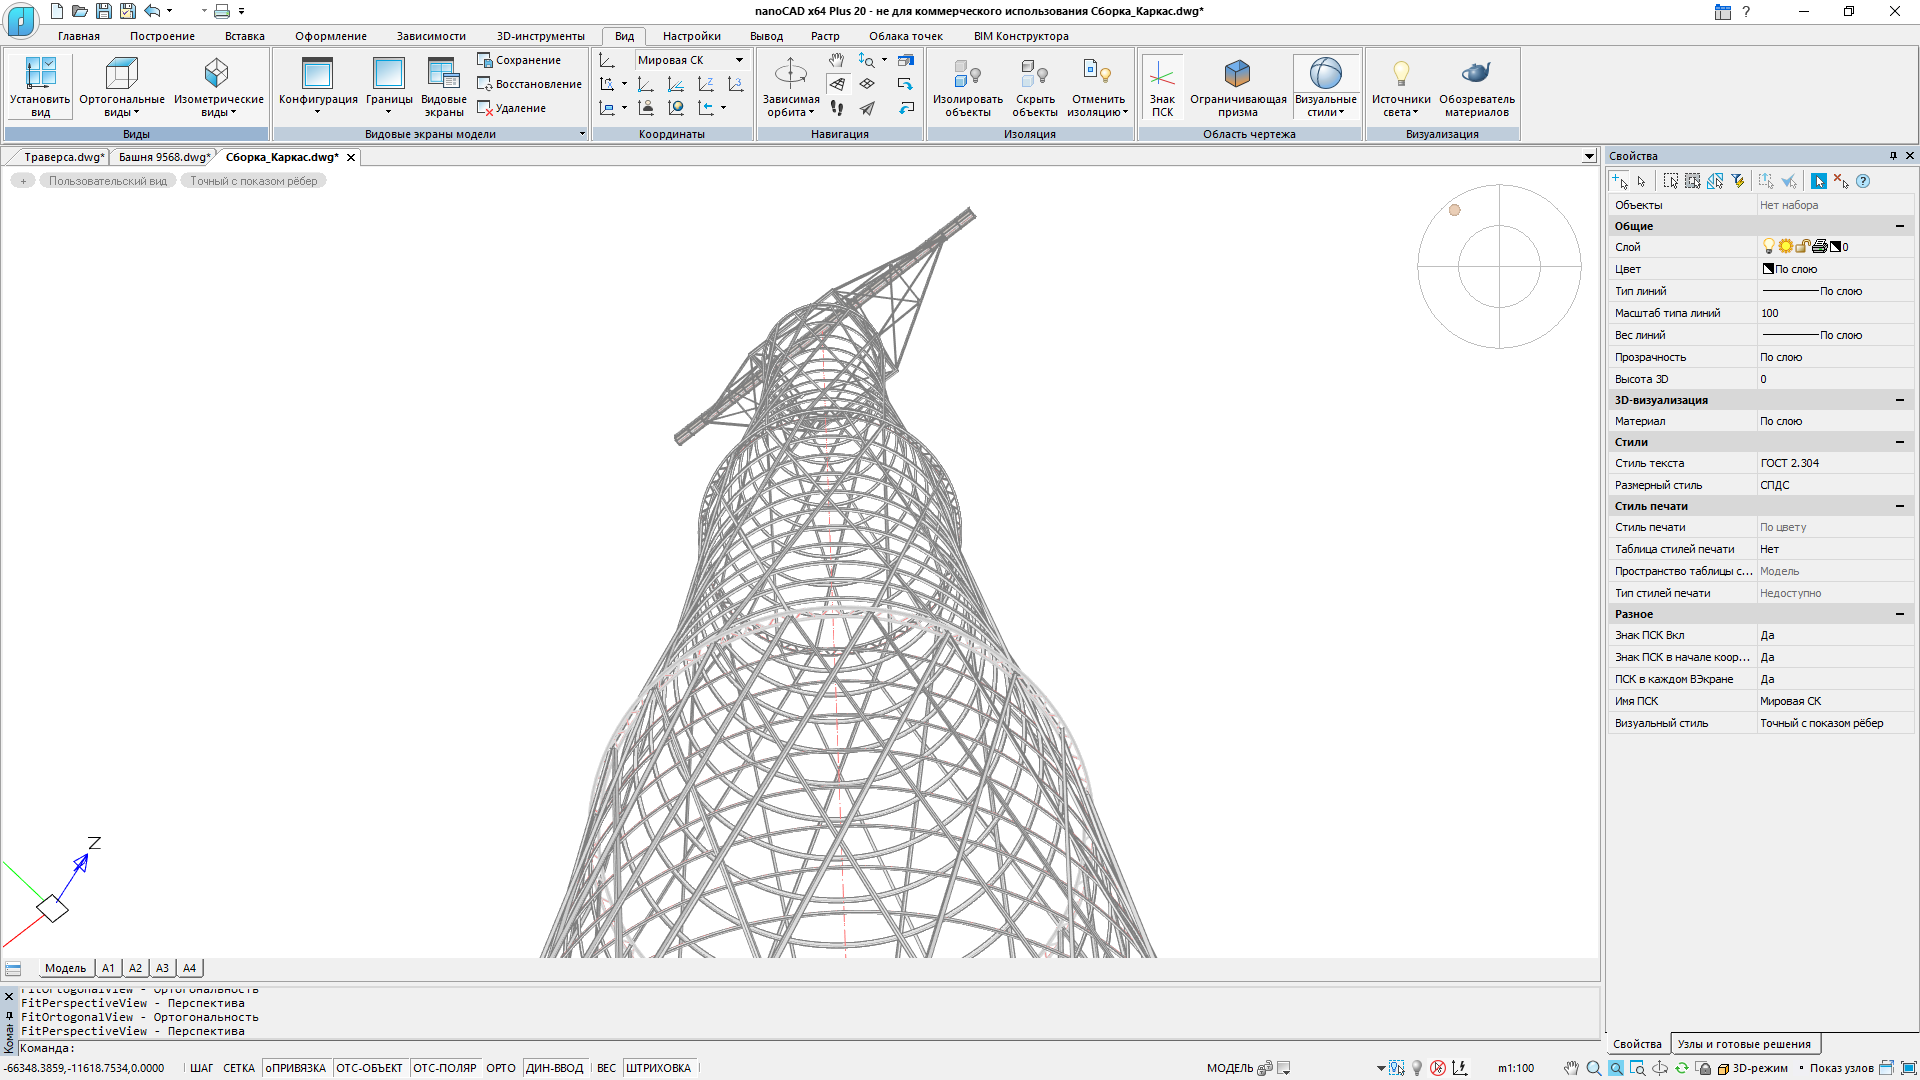The height and width of the screenshot is (1080, 1920).
Task: Toggle СЕТКА grid display in the status bar
Action: tap(238, 1068)
